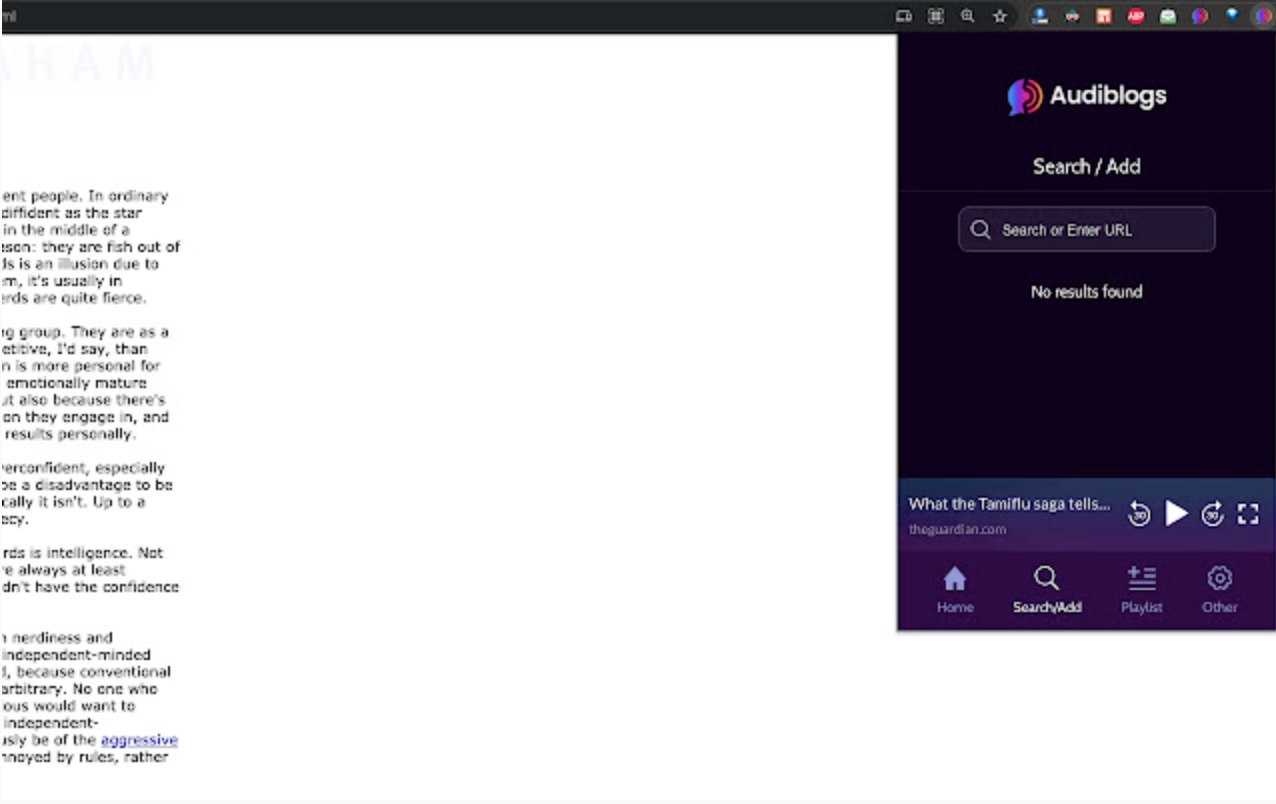Click the blue diamond extension icon
1276x804 pixels.
1232,15
